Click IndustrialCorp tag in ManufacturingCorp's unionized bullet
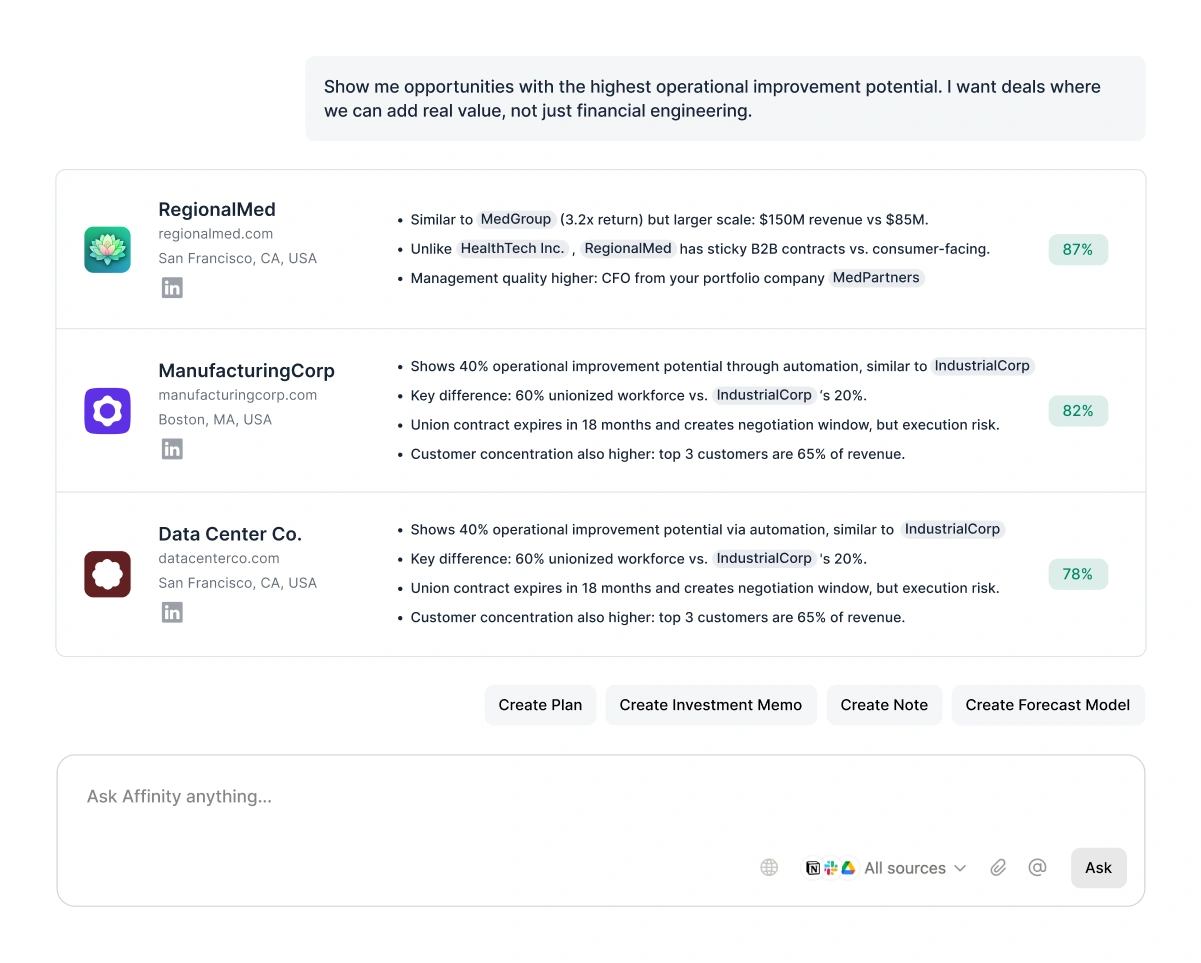Viewport: 1201px width, 963px height. pos(764,395)
